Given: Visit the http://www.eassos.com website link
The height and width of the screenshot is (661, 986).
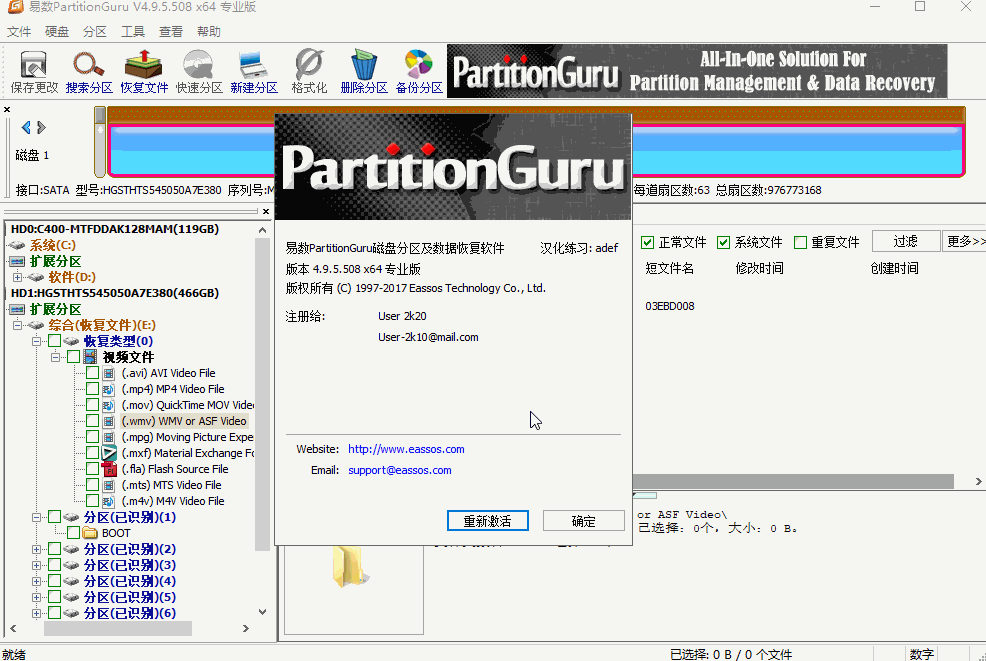Looking at the screenshot, I should tap(406, 449).
